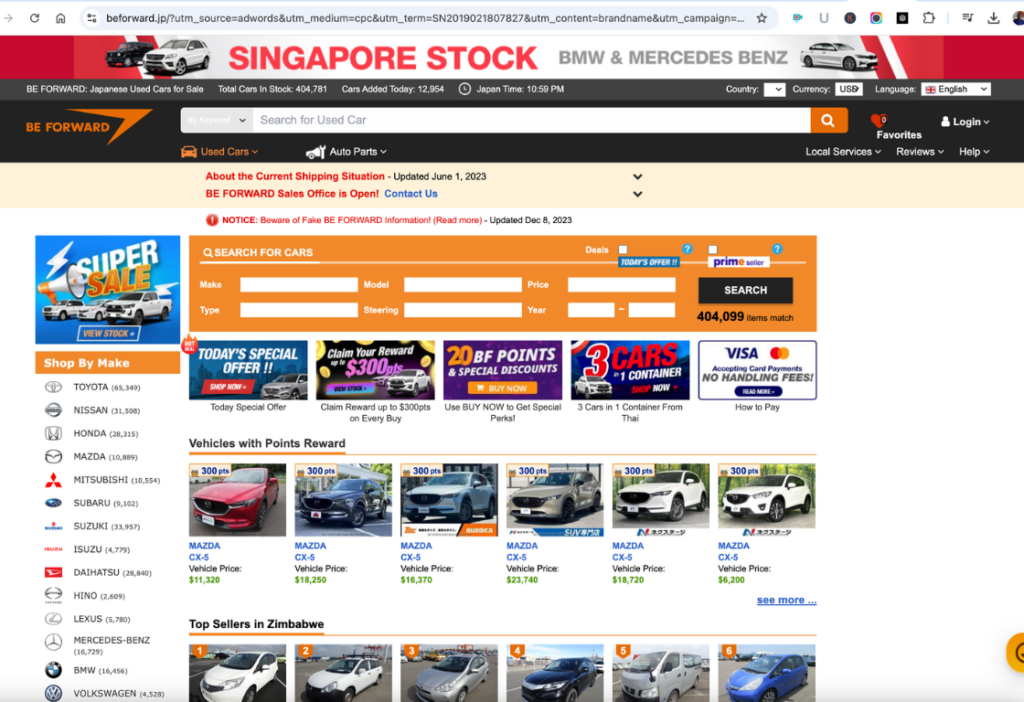Click the browser home icon
Viewport: 1024px width, 702px height.
point(60,18)
